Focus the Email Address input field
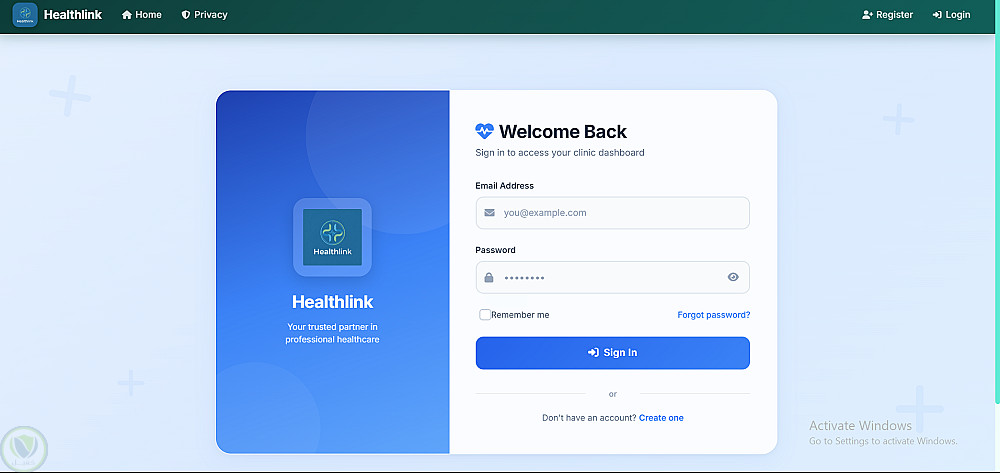 [x=612, y=213]
